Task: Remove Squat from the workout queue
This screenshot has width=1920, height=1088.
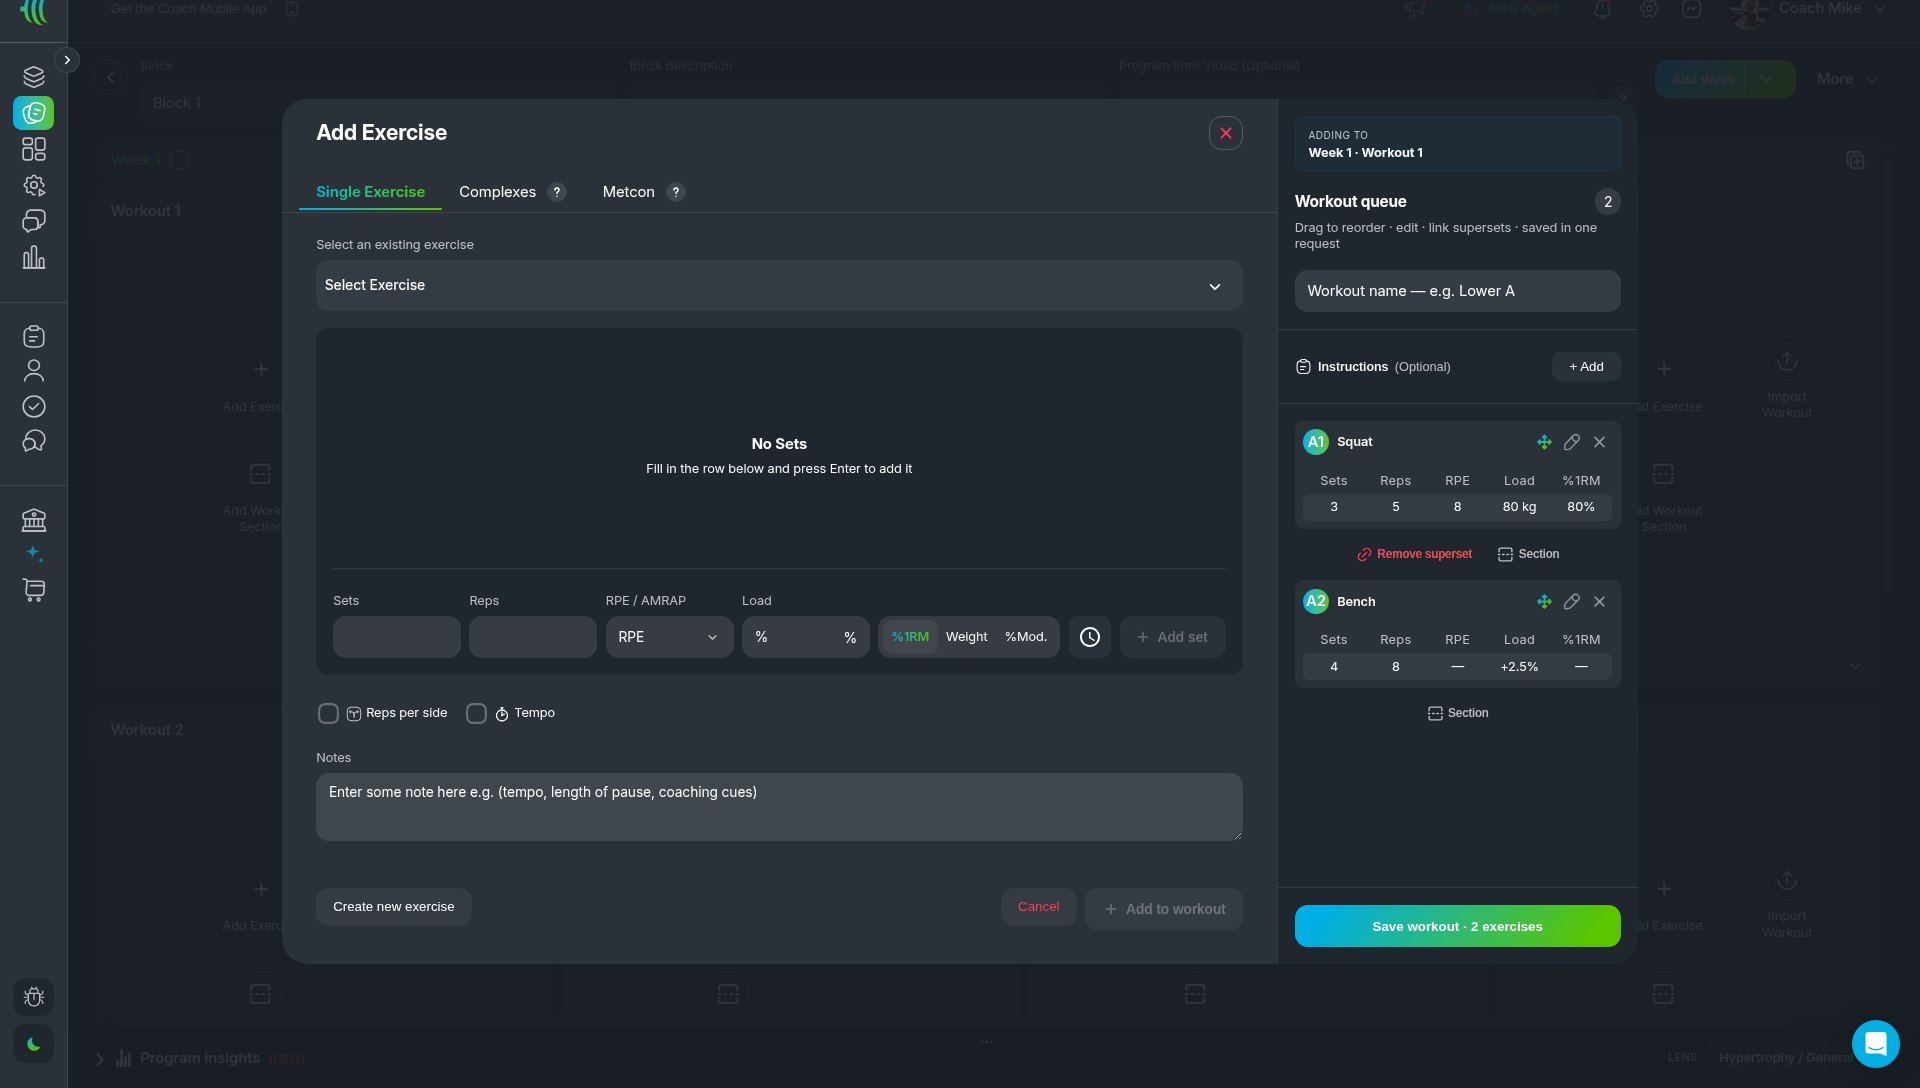Action: tap(1600, 442)
